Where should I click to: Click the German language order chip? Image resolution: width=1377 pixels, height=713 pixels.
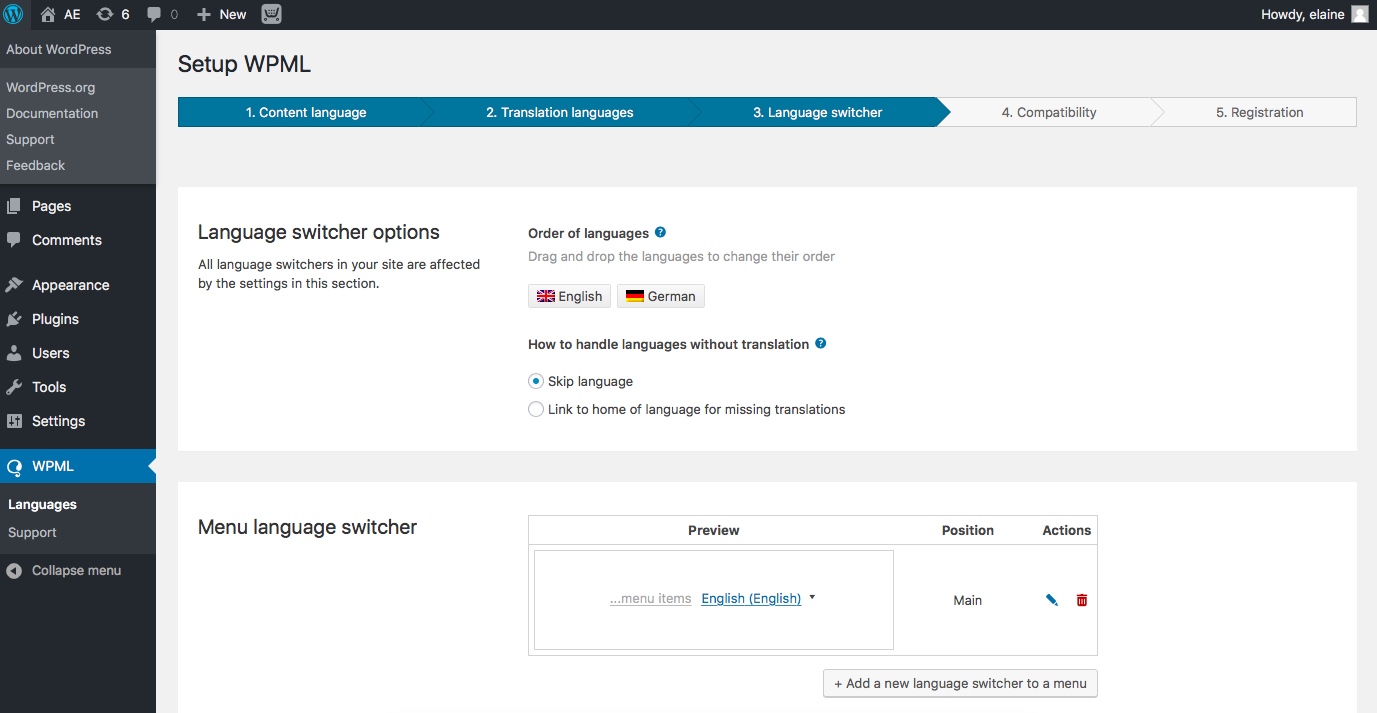[x=660, y=296]
